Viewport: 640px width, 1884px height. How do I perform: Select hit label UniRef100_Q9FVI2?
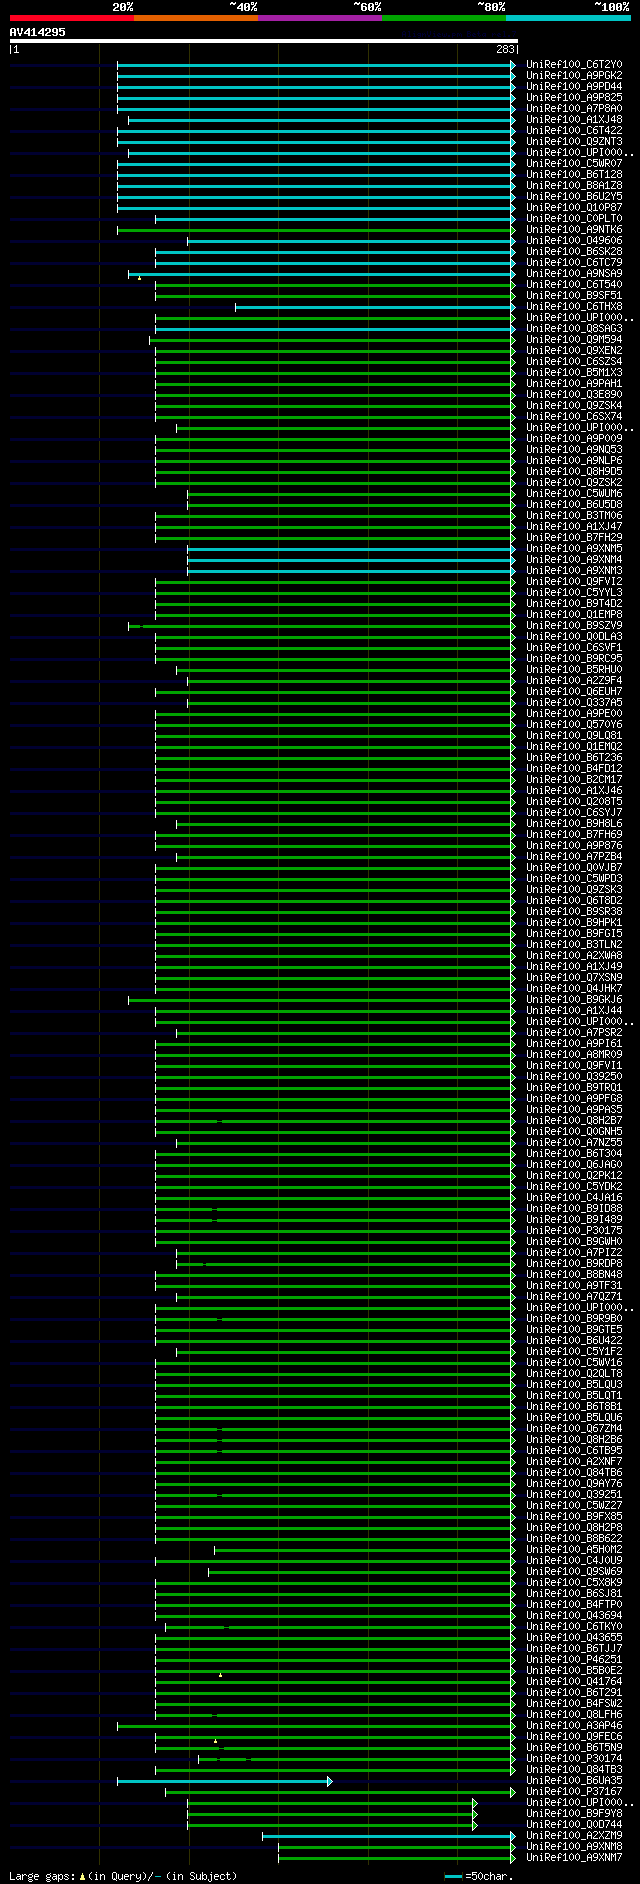click(x=574, y=582)
